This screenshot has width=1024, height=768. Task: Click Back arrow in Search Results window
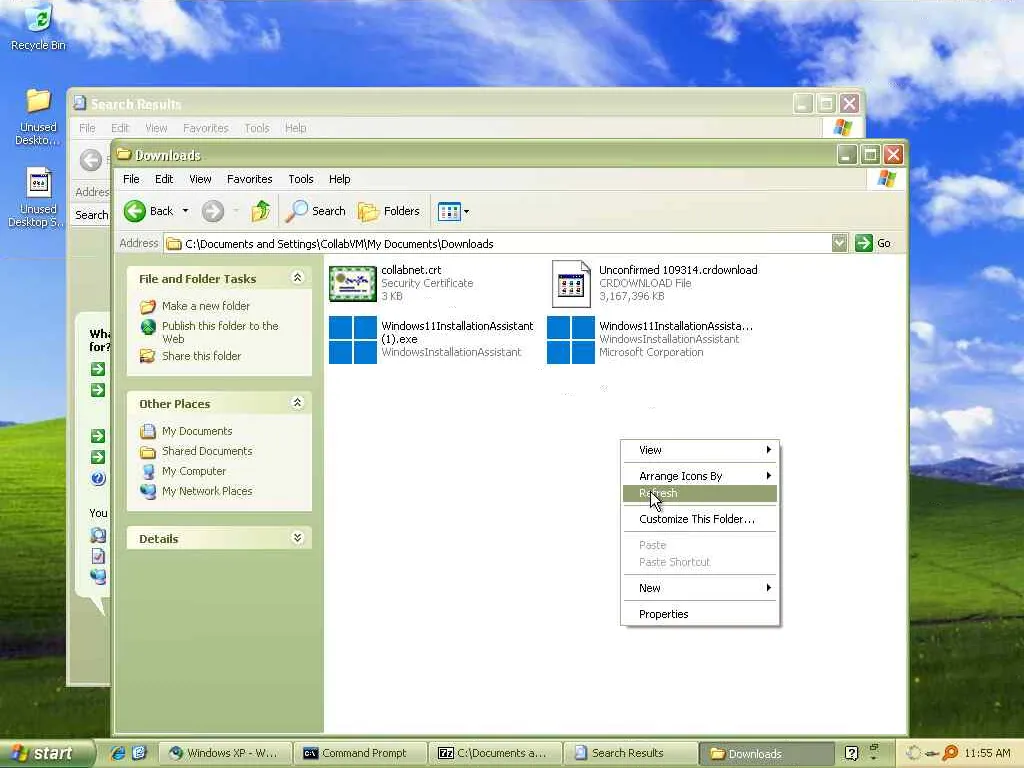tap(91, 159)
